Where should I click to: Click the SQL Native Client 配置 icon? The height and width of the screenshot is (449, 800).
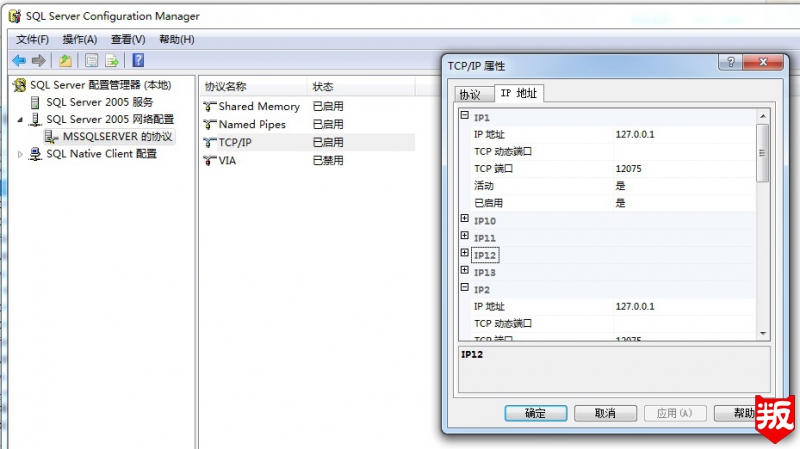click(35, 154)
